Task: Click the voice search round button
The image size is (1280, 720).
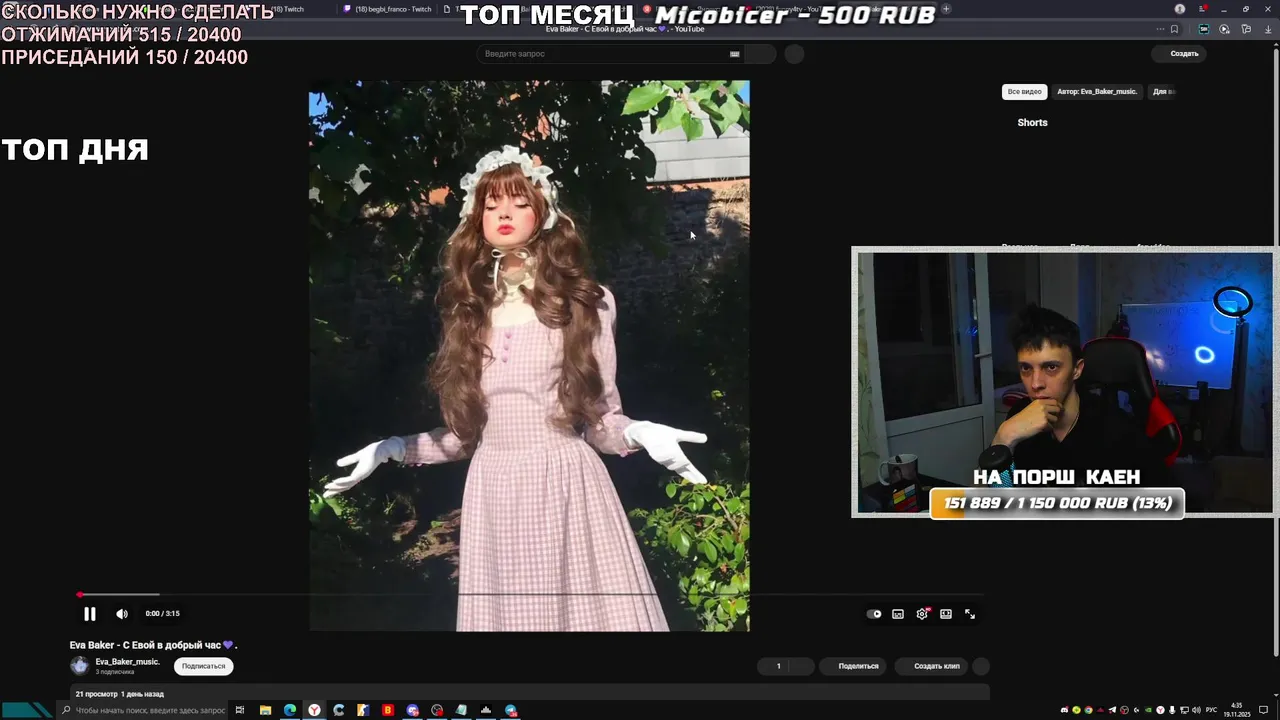Action: pyautogui.click(x=794, y=54)
